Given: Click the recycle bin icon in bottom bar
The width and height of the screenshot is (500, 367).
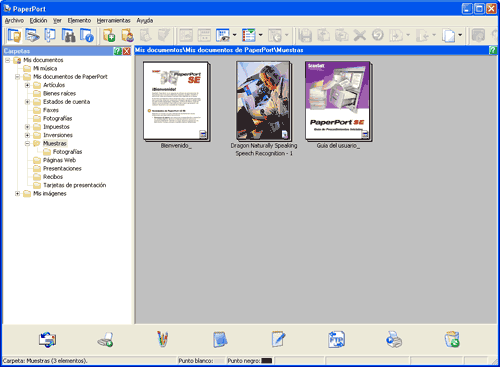Looking at the screenshot, I should point(452,339).
